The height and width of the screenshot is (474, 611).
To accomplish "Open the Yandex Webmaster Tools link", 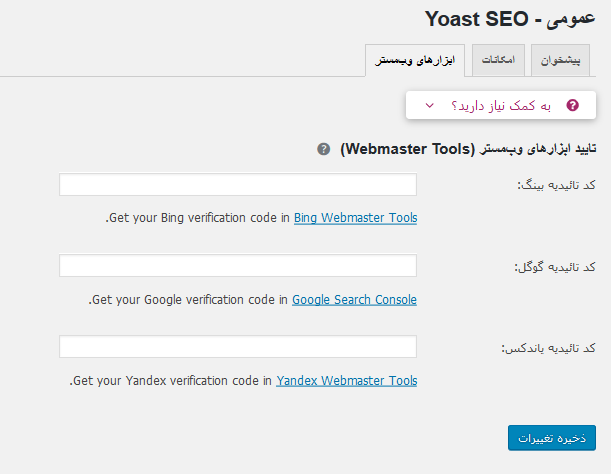I will pos(346,380).
